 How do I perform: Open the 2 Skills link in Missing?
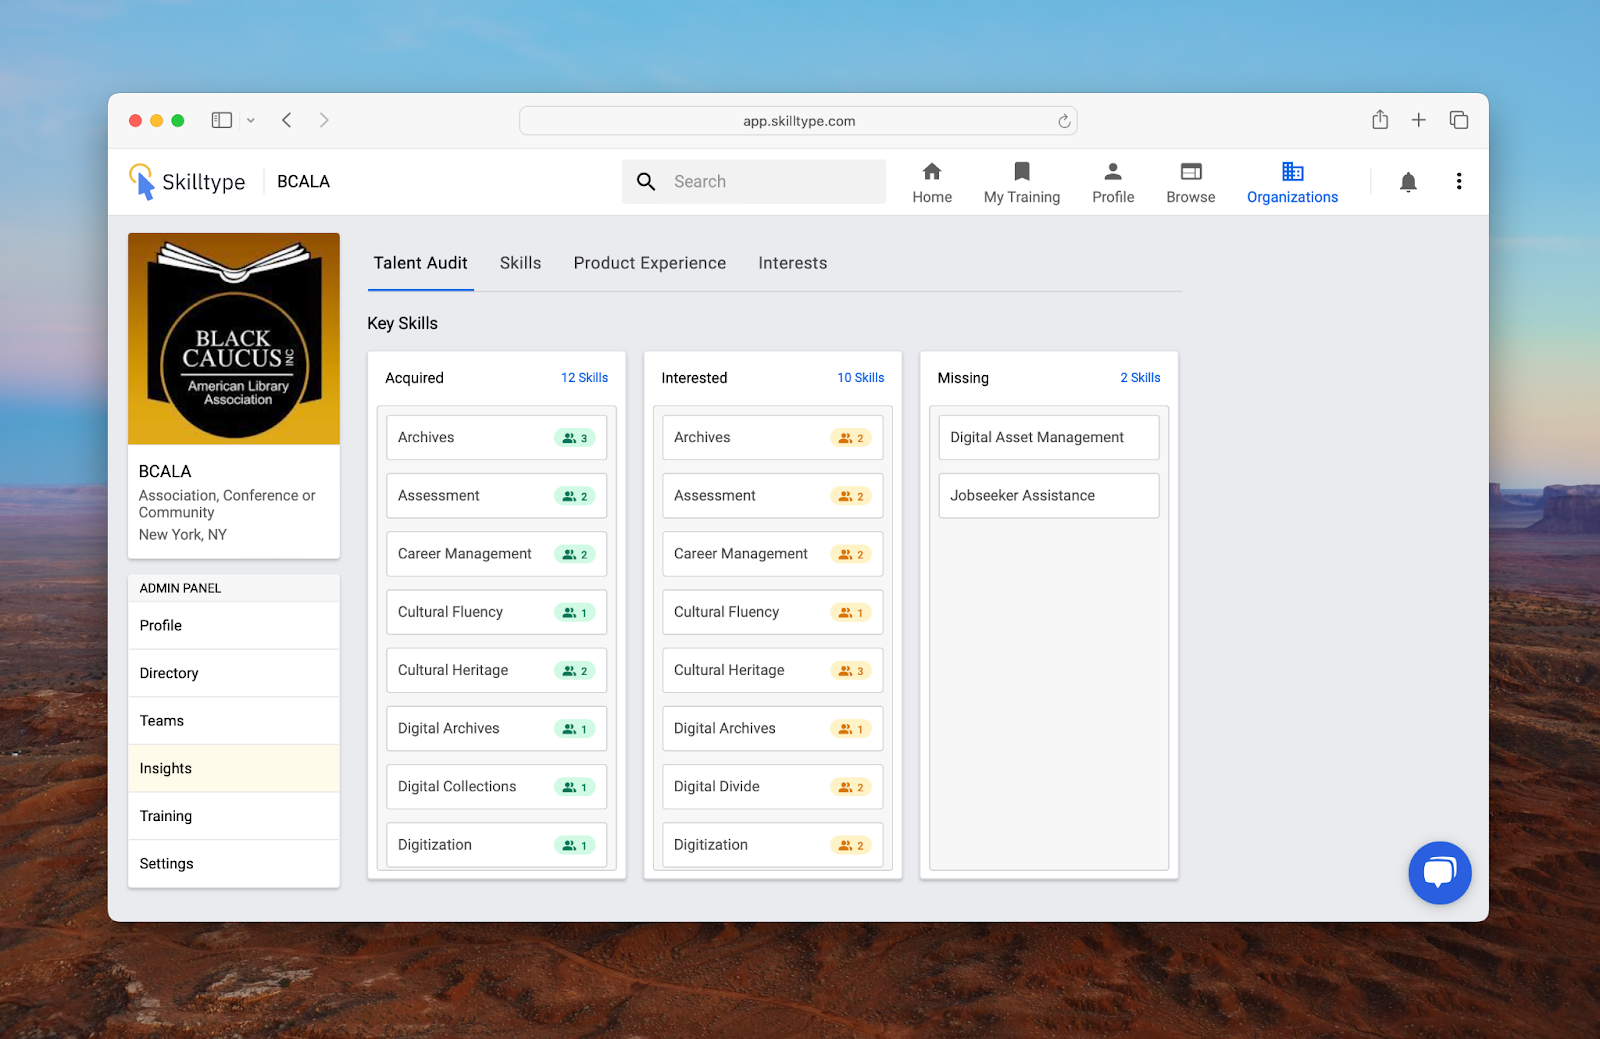[x=1140, y=378]
